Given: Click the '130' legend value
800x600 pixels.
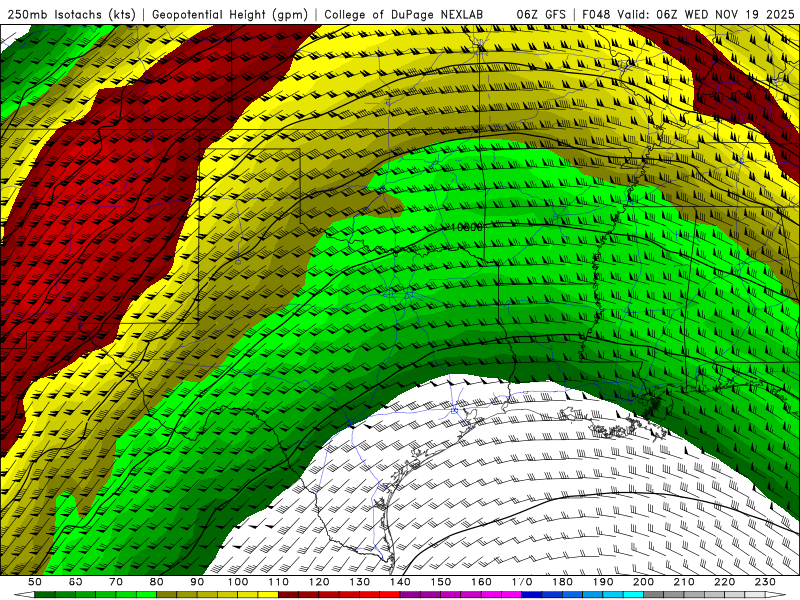Looking at the screenshot, I should click(360, 582).
